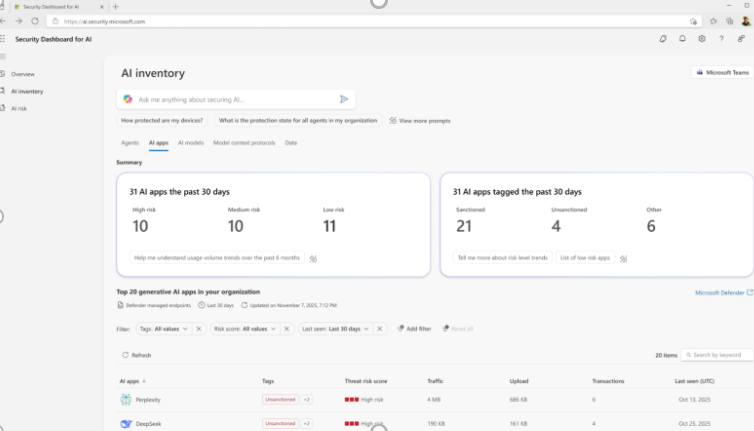The width and height of the screenshot is (754, 431).
Task: Open Overview in the sidebar
Action: coord(23,74)
